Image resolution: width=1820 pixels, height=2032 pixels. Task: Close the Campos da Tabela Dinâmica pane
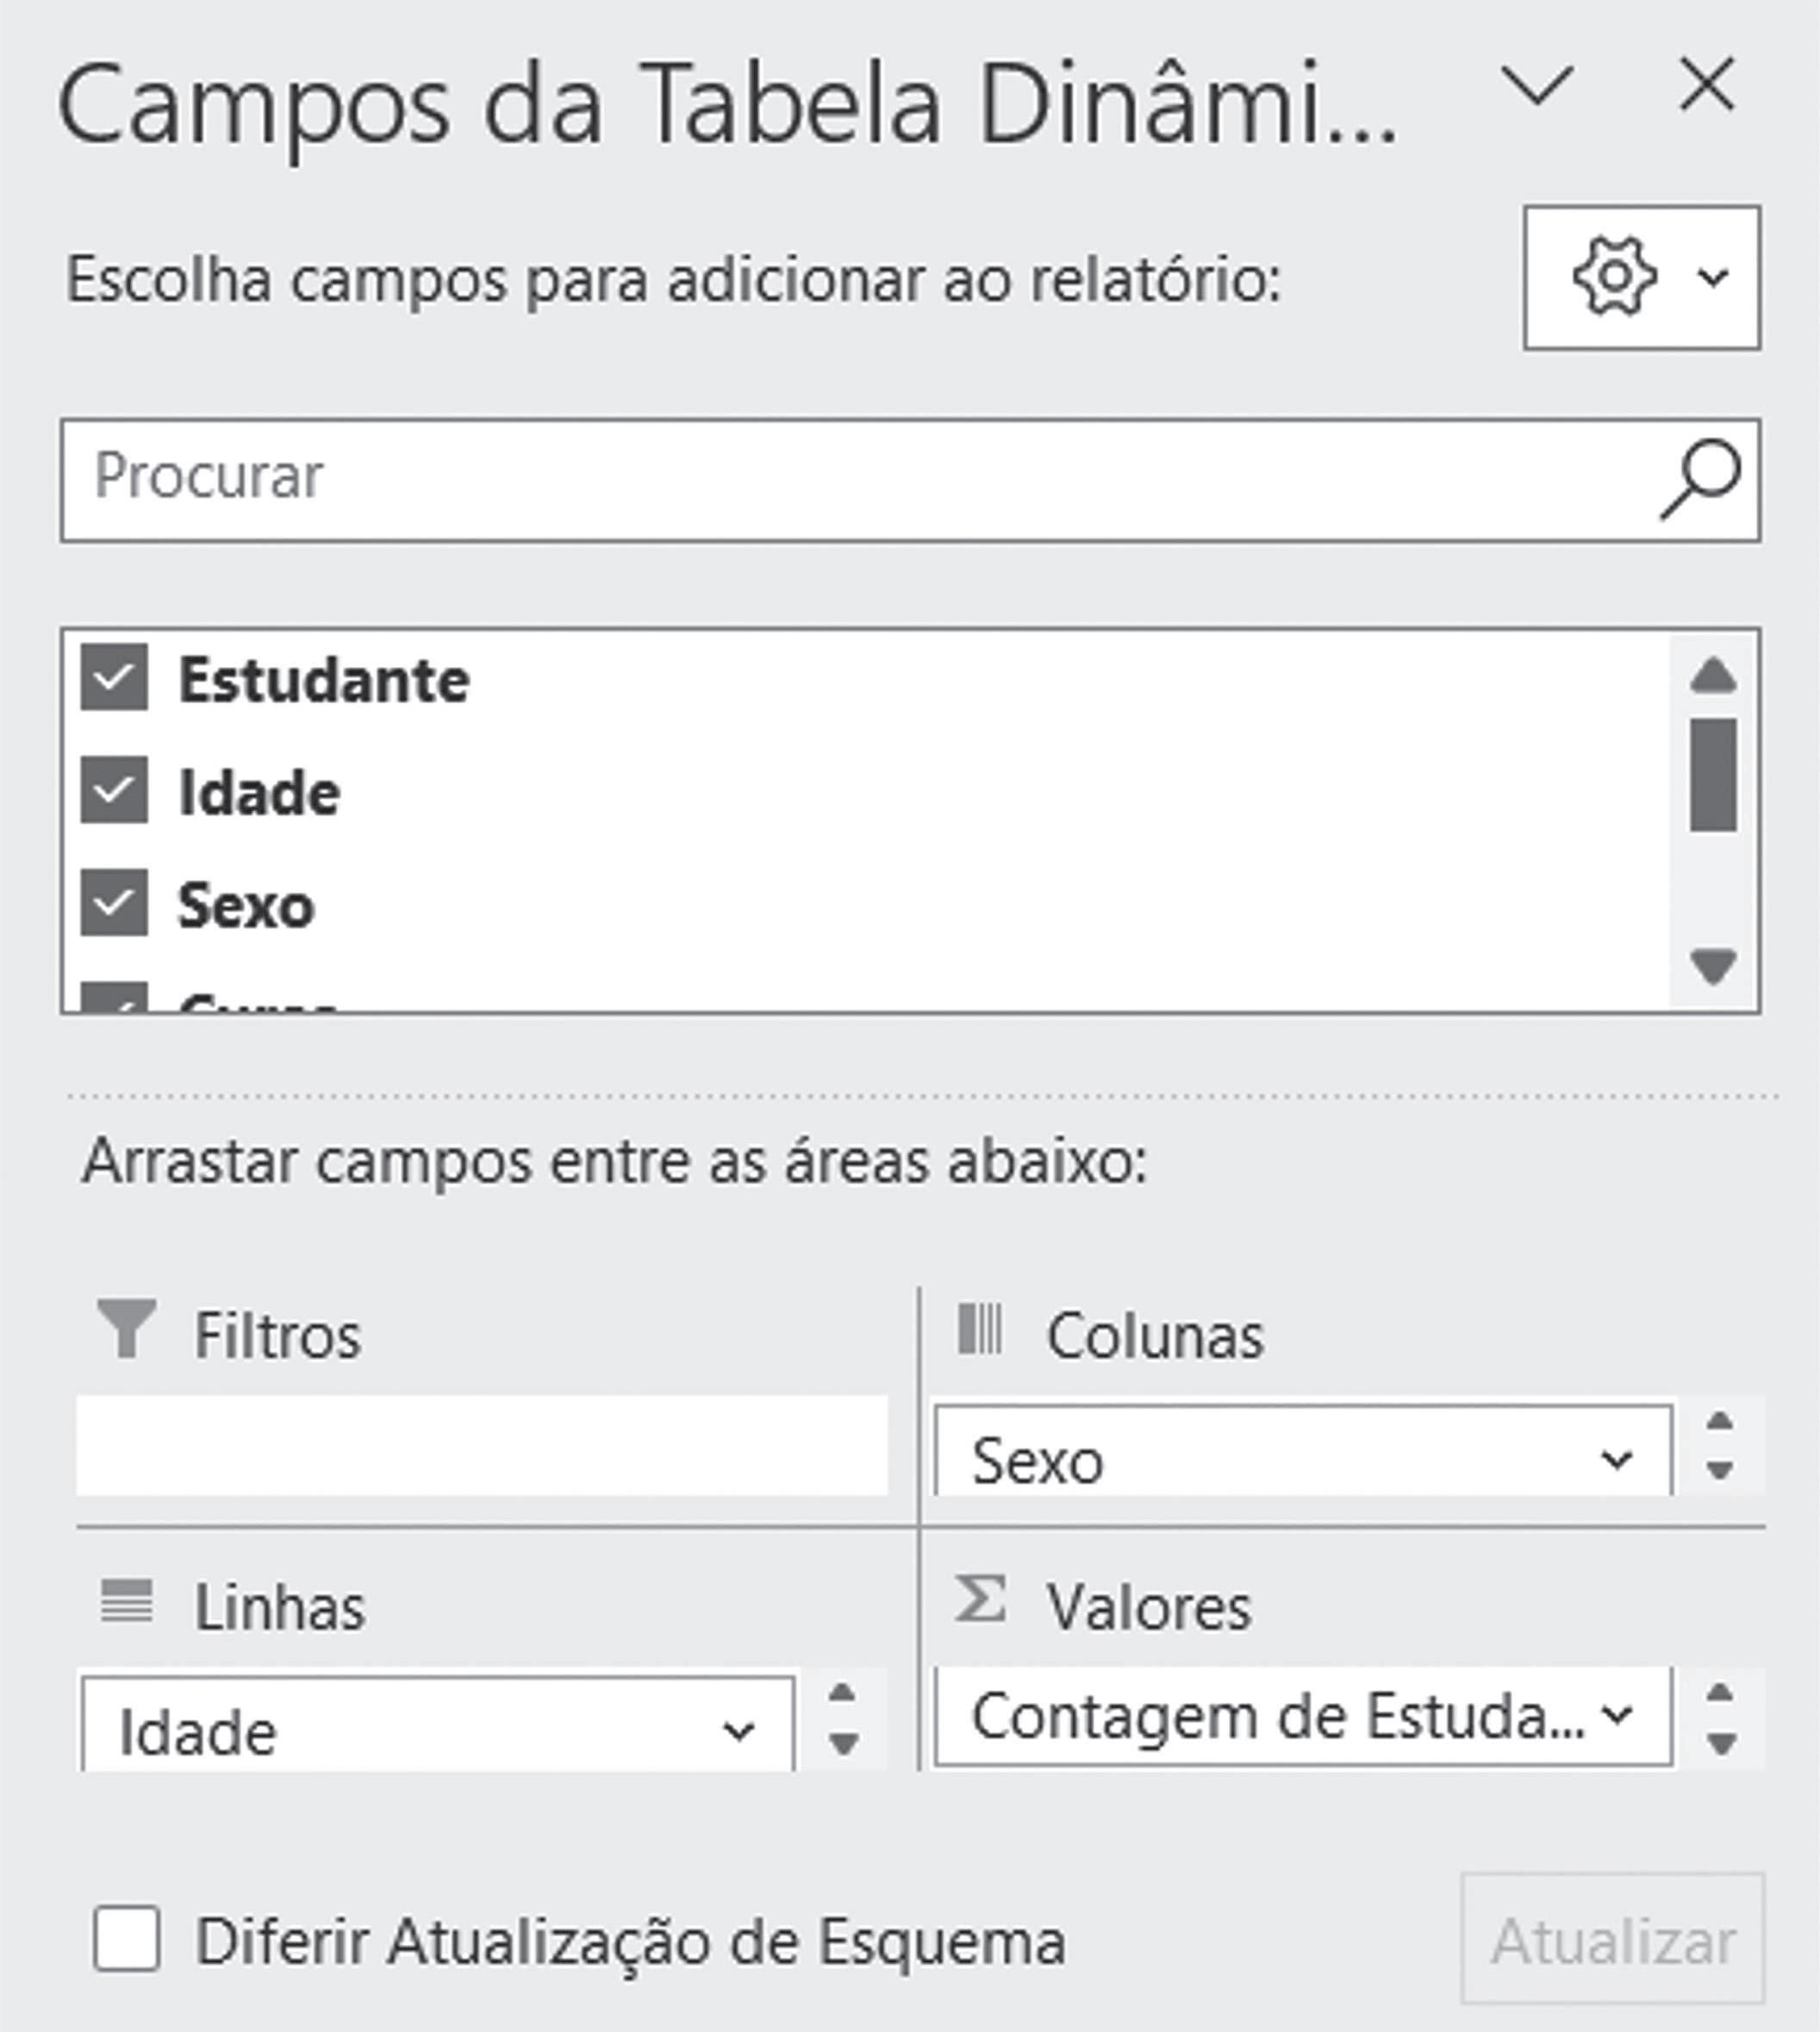(1707, 85)
